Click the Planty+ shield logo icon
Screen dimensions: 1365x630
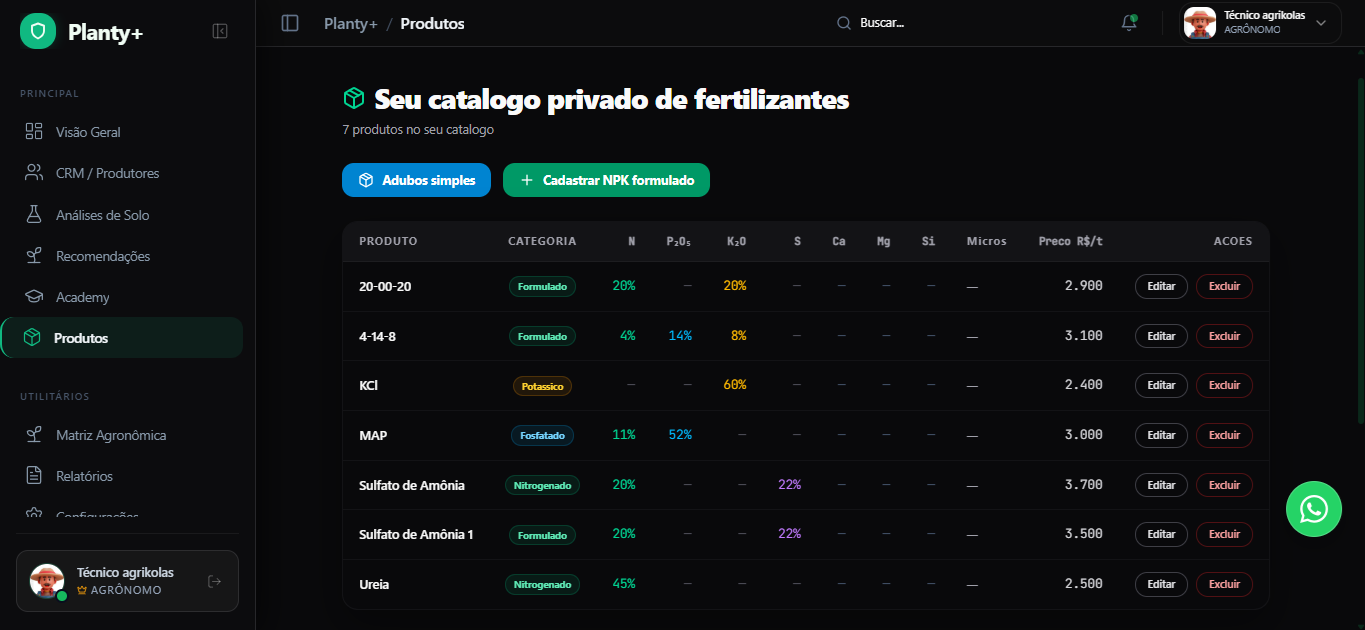38,32
